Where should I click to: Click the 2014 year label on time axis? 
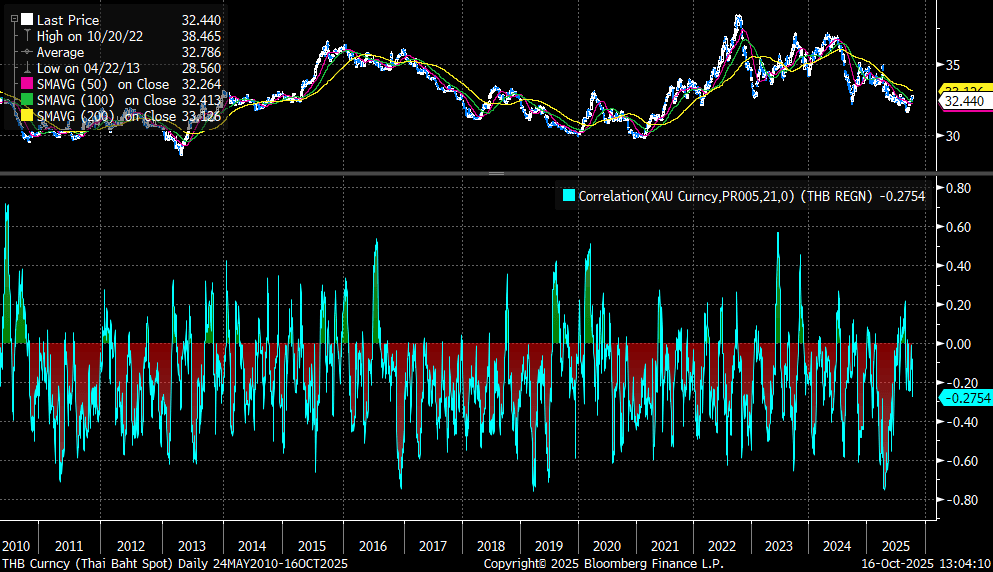(251, 546)
